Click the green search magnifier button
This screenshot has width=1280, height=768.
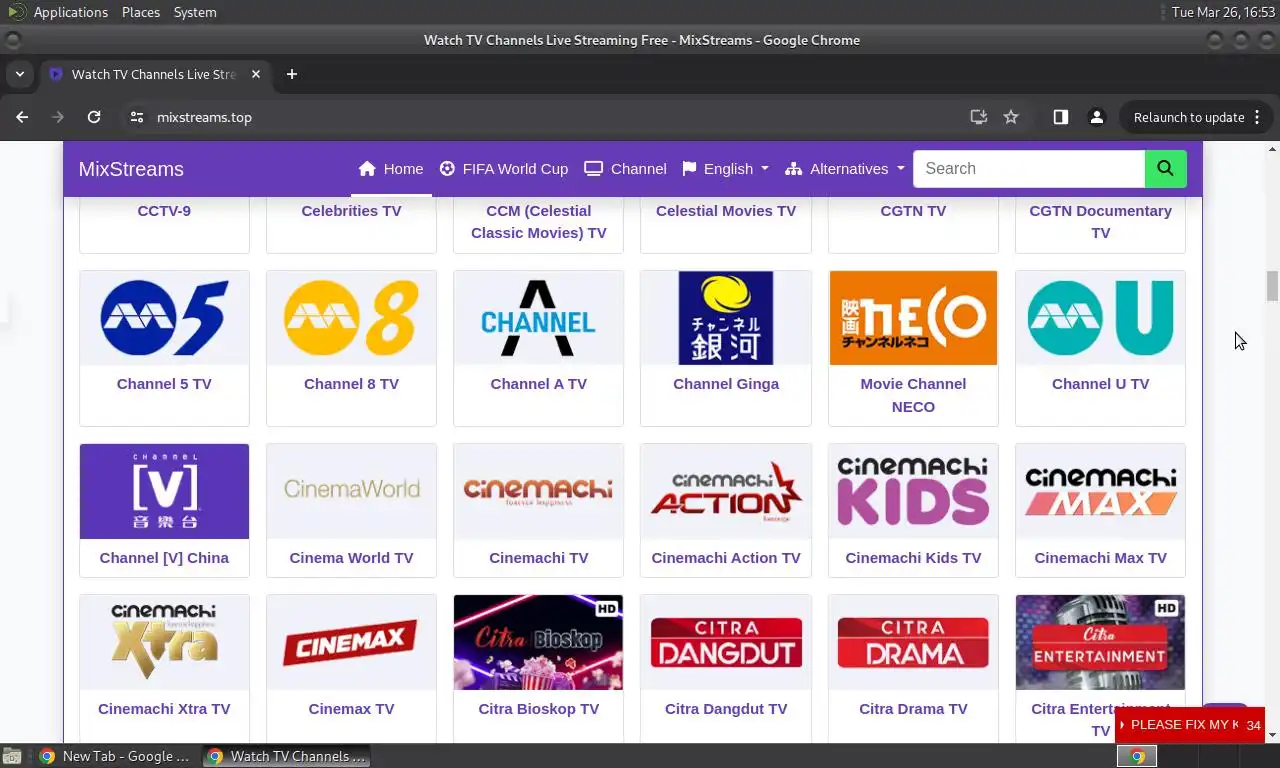coord(1166,169)
